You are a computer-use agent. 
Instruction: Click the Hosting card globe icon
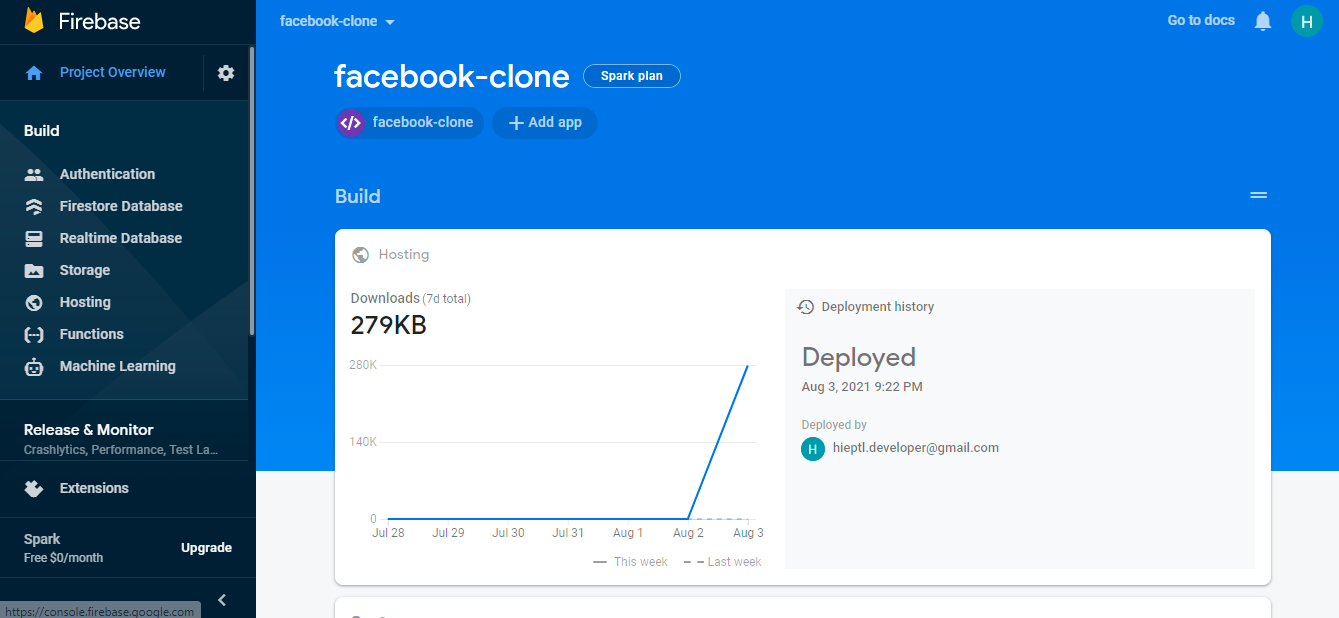coord(360,255)
